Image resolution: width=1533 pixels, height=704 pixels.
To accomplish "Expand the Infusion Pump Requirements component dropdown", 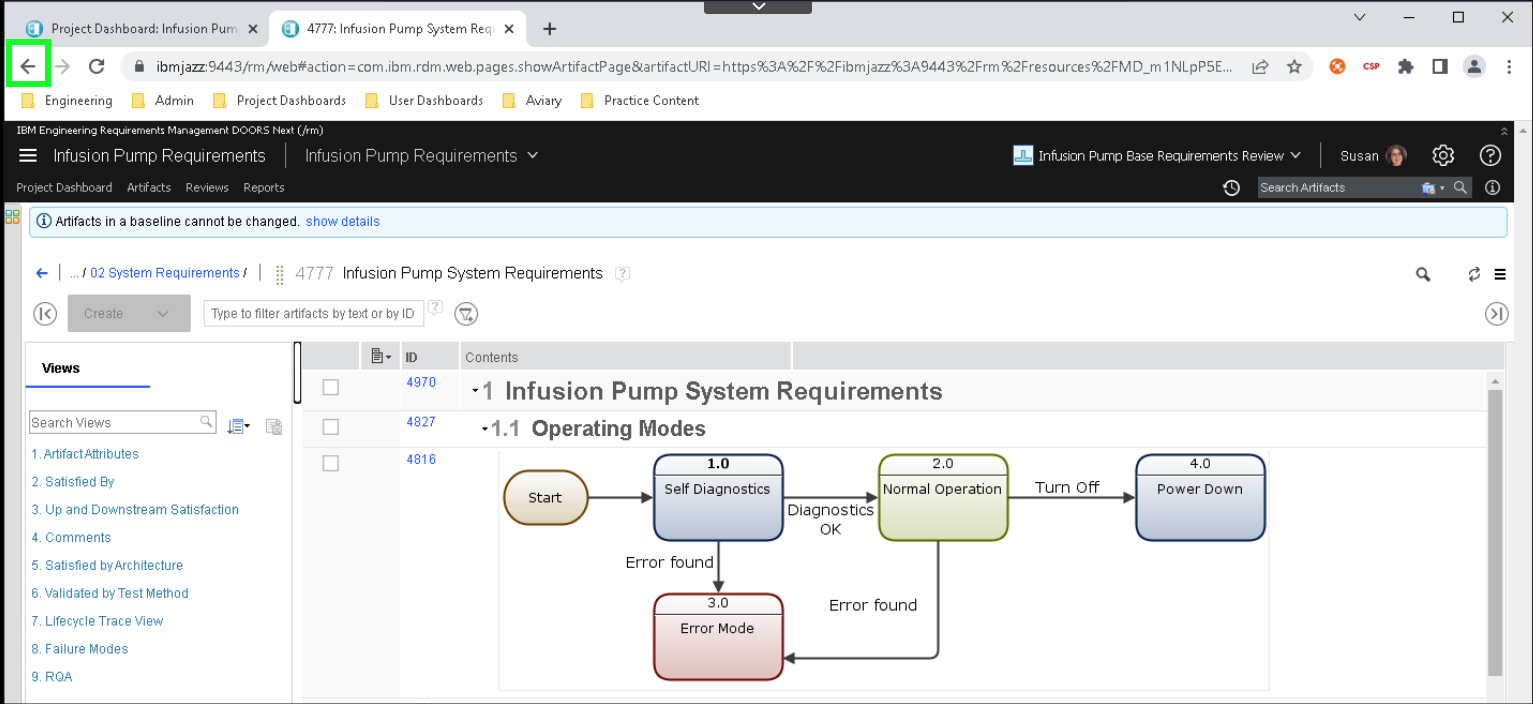I will (x=532, y=156).
